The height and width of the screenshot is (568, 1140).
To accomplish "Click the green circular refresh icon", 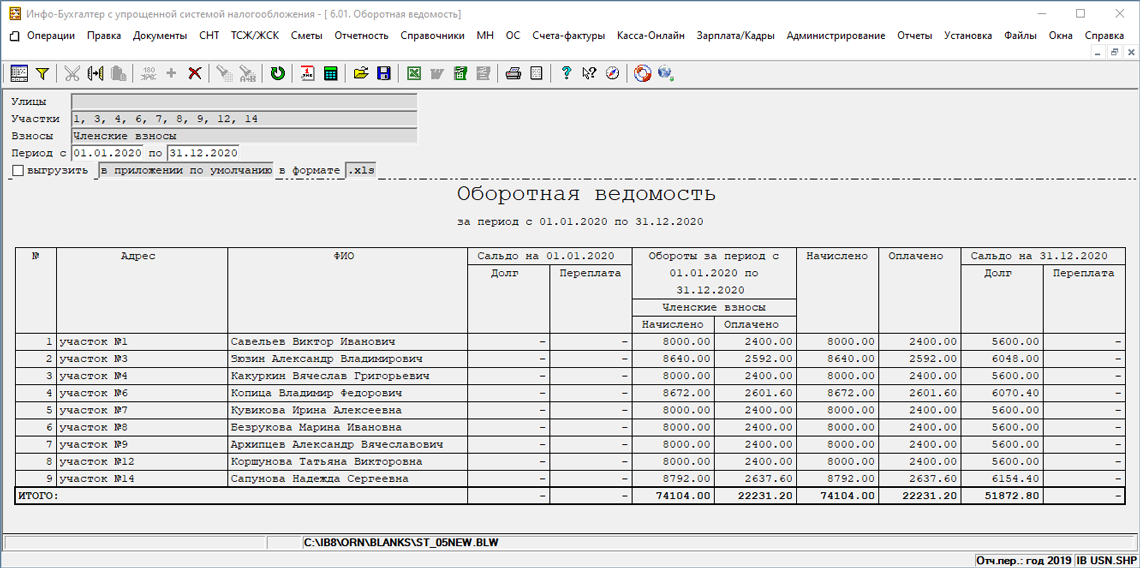I will pyautogui.click(x=278, y=73).
